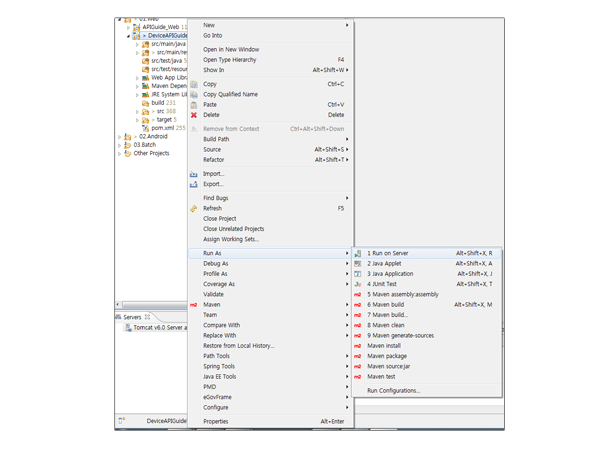Click the Run on Server icon
600x450 pixels.
pyautogui.click(x=358, y=254)
